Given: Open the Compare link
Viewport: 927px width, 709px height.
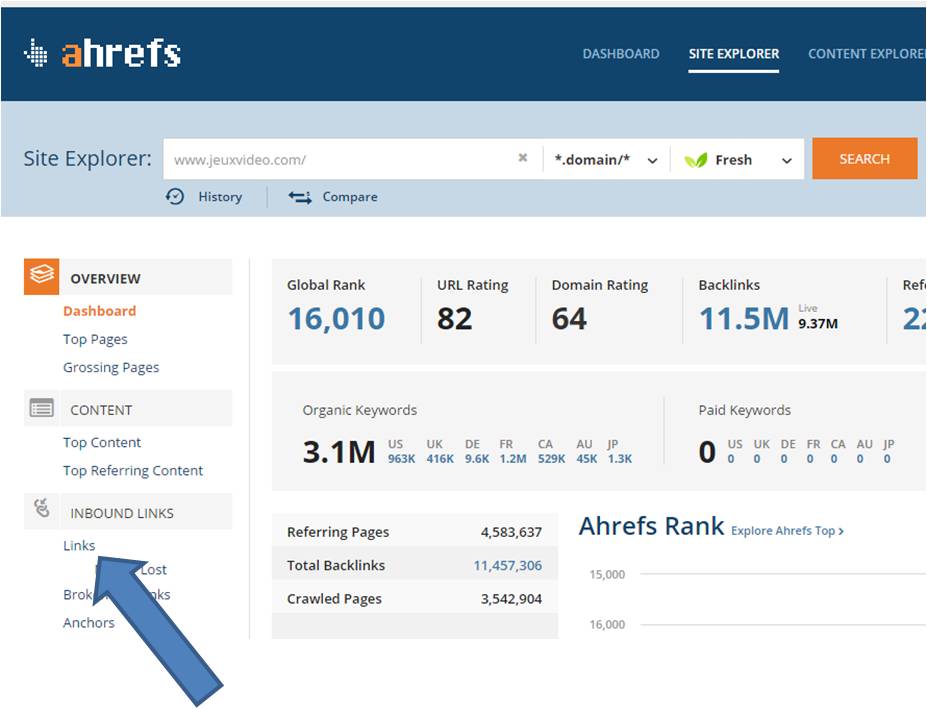Looking at the screenshot, I should coord(350,197).
